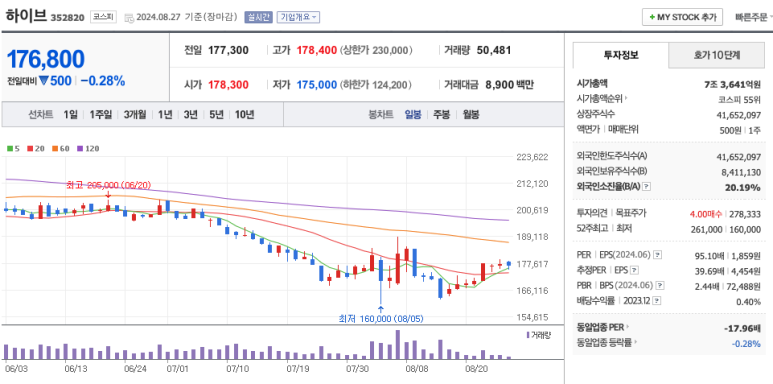Show the 주봉 weekly candle chart

pyautogui.click(x=441, y=115)
